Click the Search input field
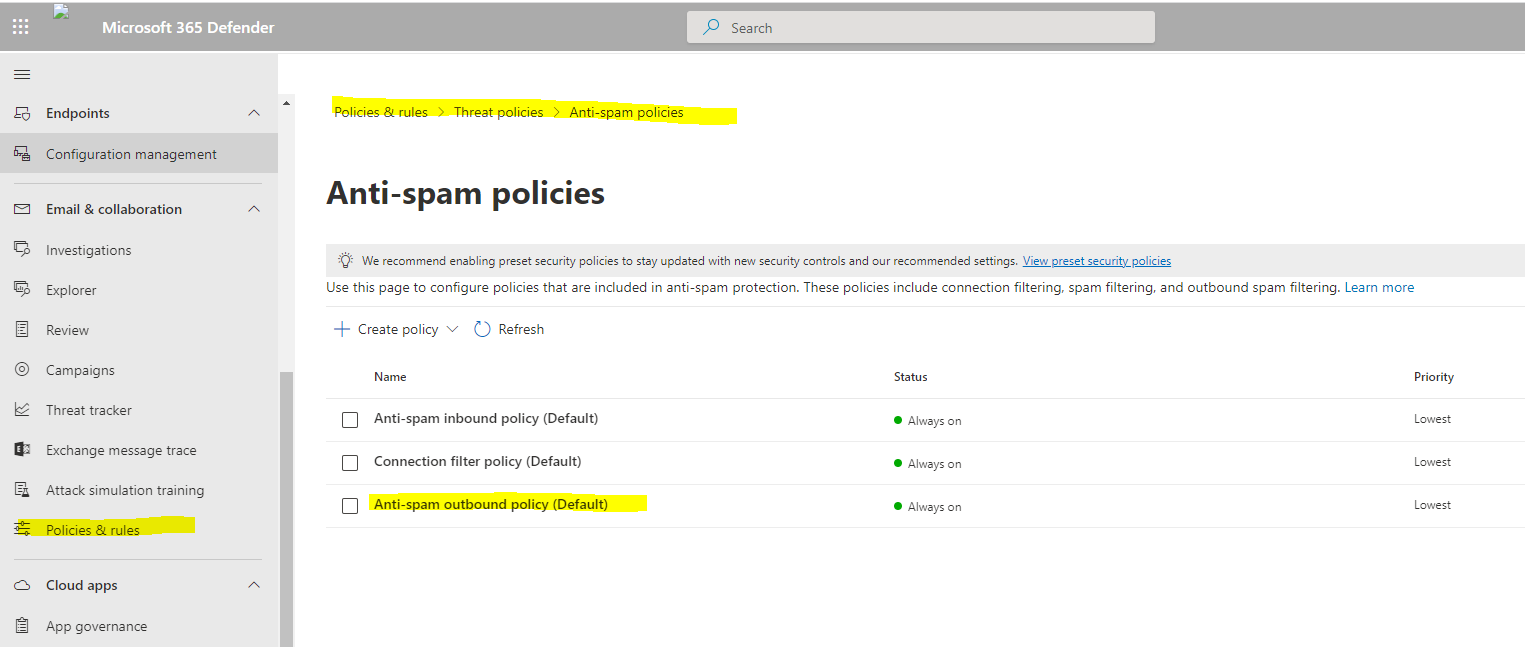Viewport: 1525px width, 647px height. click(x=921, y=28)
